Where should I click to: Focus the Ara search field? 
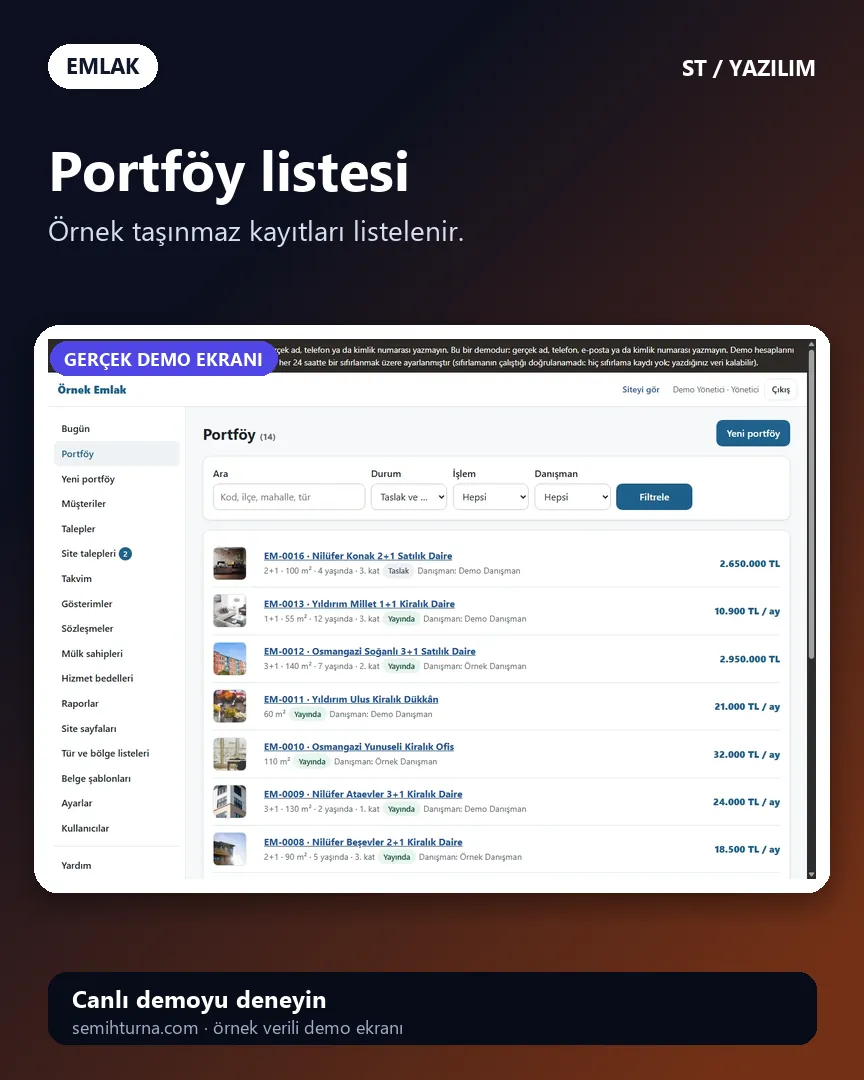point(289,497)
